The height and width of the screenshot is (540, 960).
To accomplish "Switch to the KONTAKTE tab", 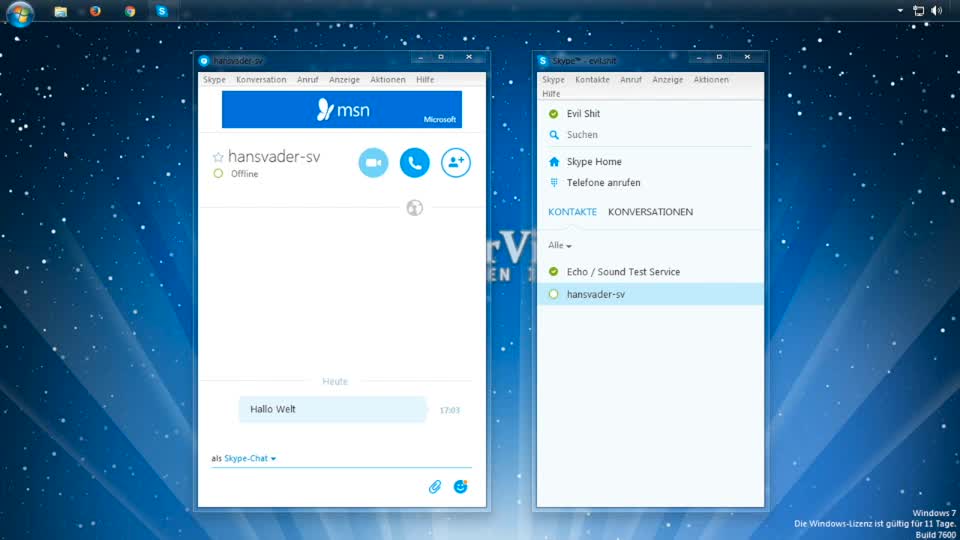I will [572, 212].
